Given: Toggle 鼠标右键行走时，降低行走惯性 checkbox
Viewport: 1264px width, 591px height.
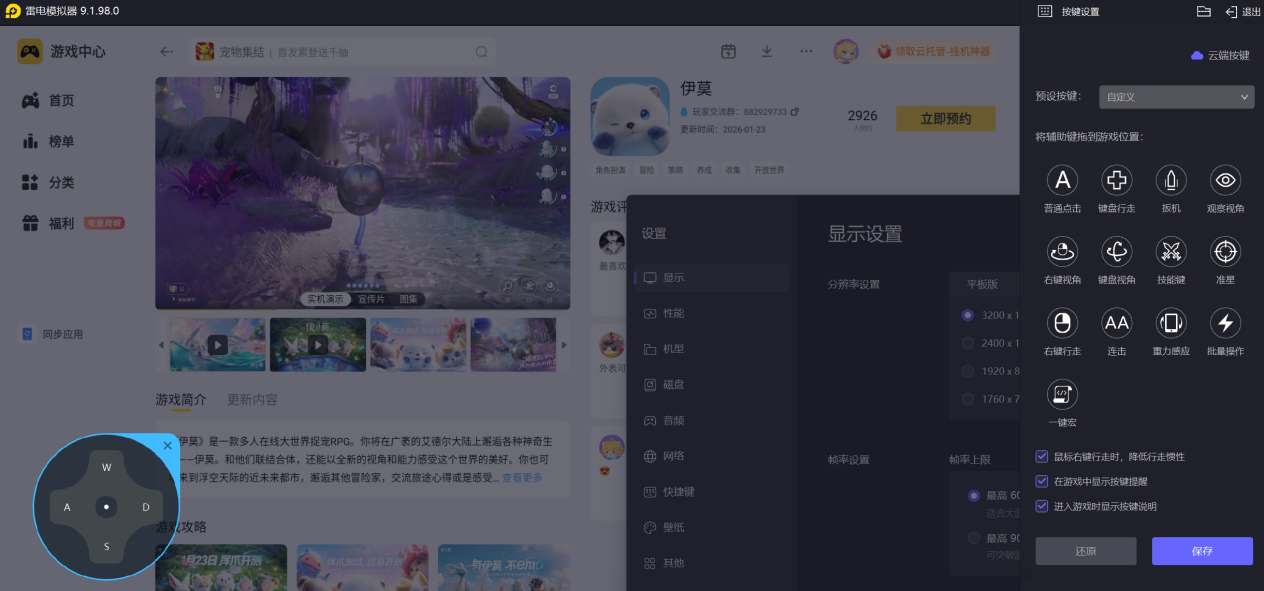Looking at the screenshot, I should tap(1042, 456).
